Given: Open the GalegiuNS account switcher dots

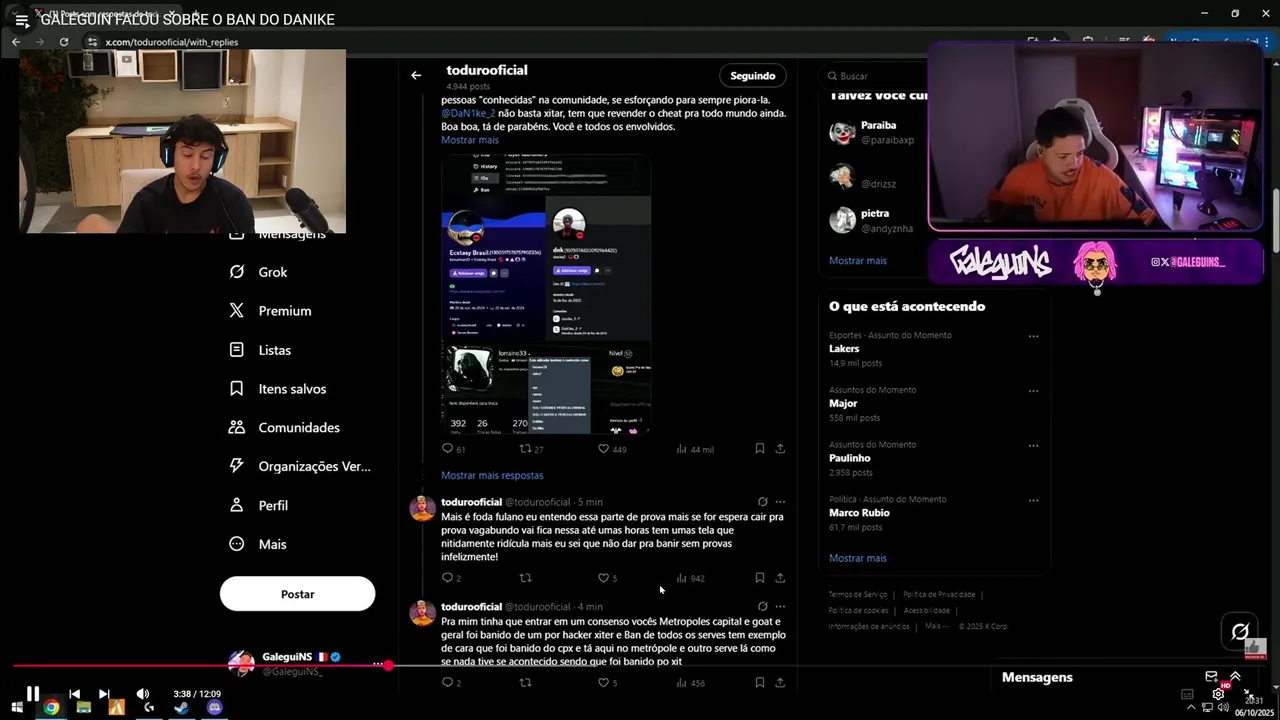Looking at the screenshot, I should pyautogui.click(x=378, y=664).
